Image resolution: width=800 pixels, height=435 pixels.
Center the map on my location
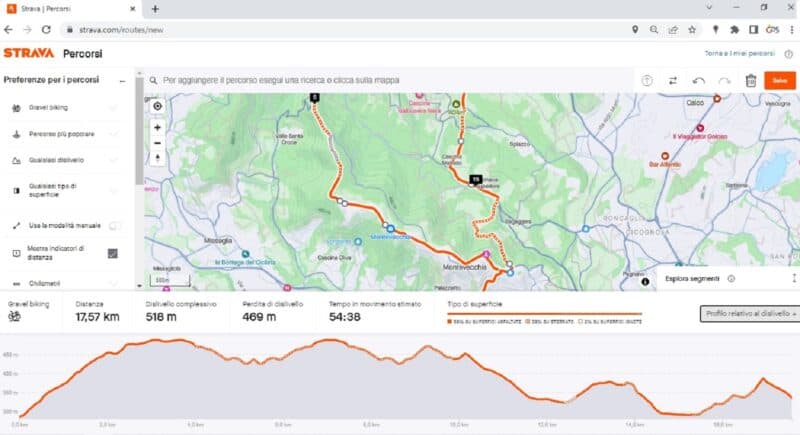(158, 106)
